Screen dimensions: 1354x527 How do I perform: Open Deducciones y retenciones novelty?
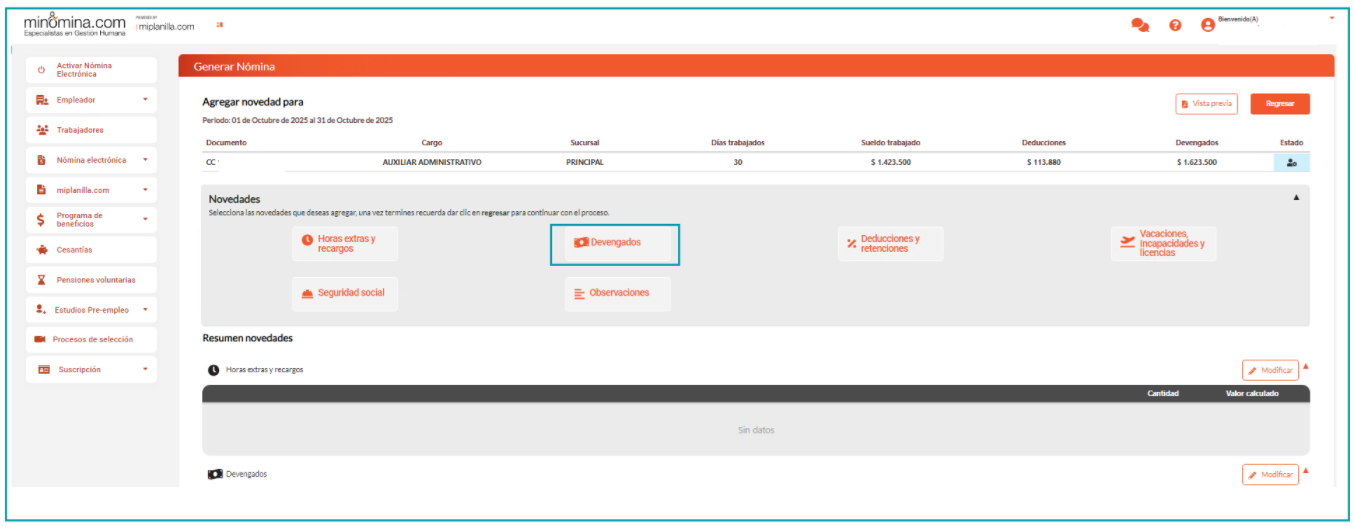coord(890,244)
